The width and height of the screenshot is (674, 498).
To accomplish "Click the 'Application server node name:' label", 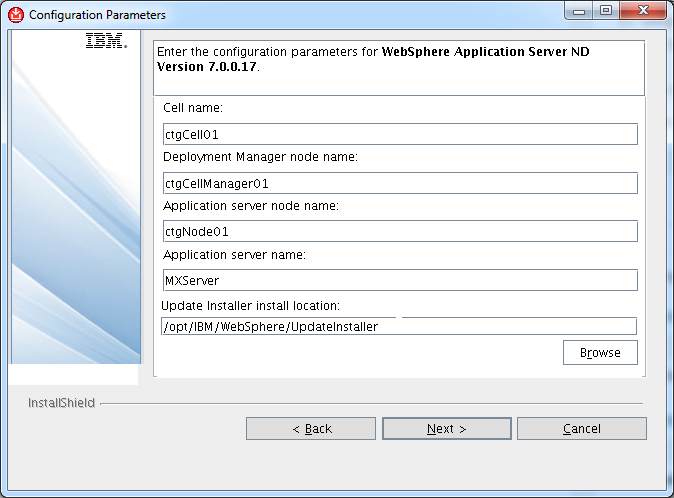I will tap(251, 206).
